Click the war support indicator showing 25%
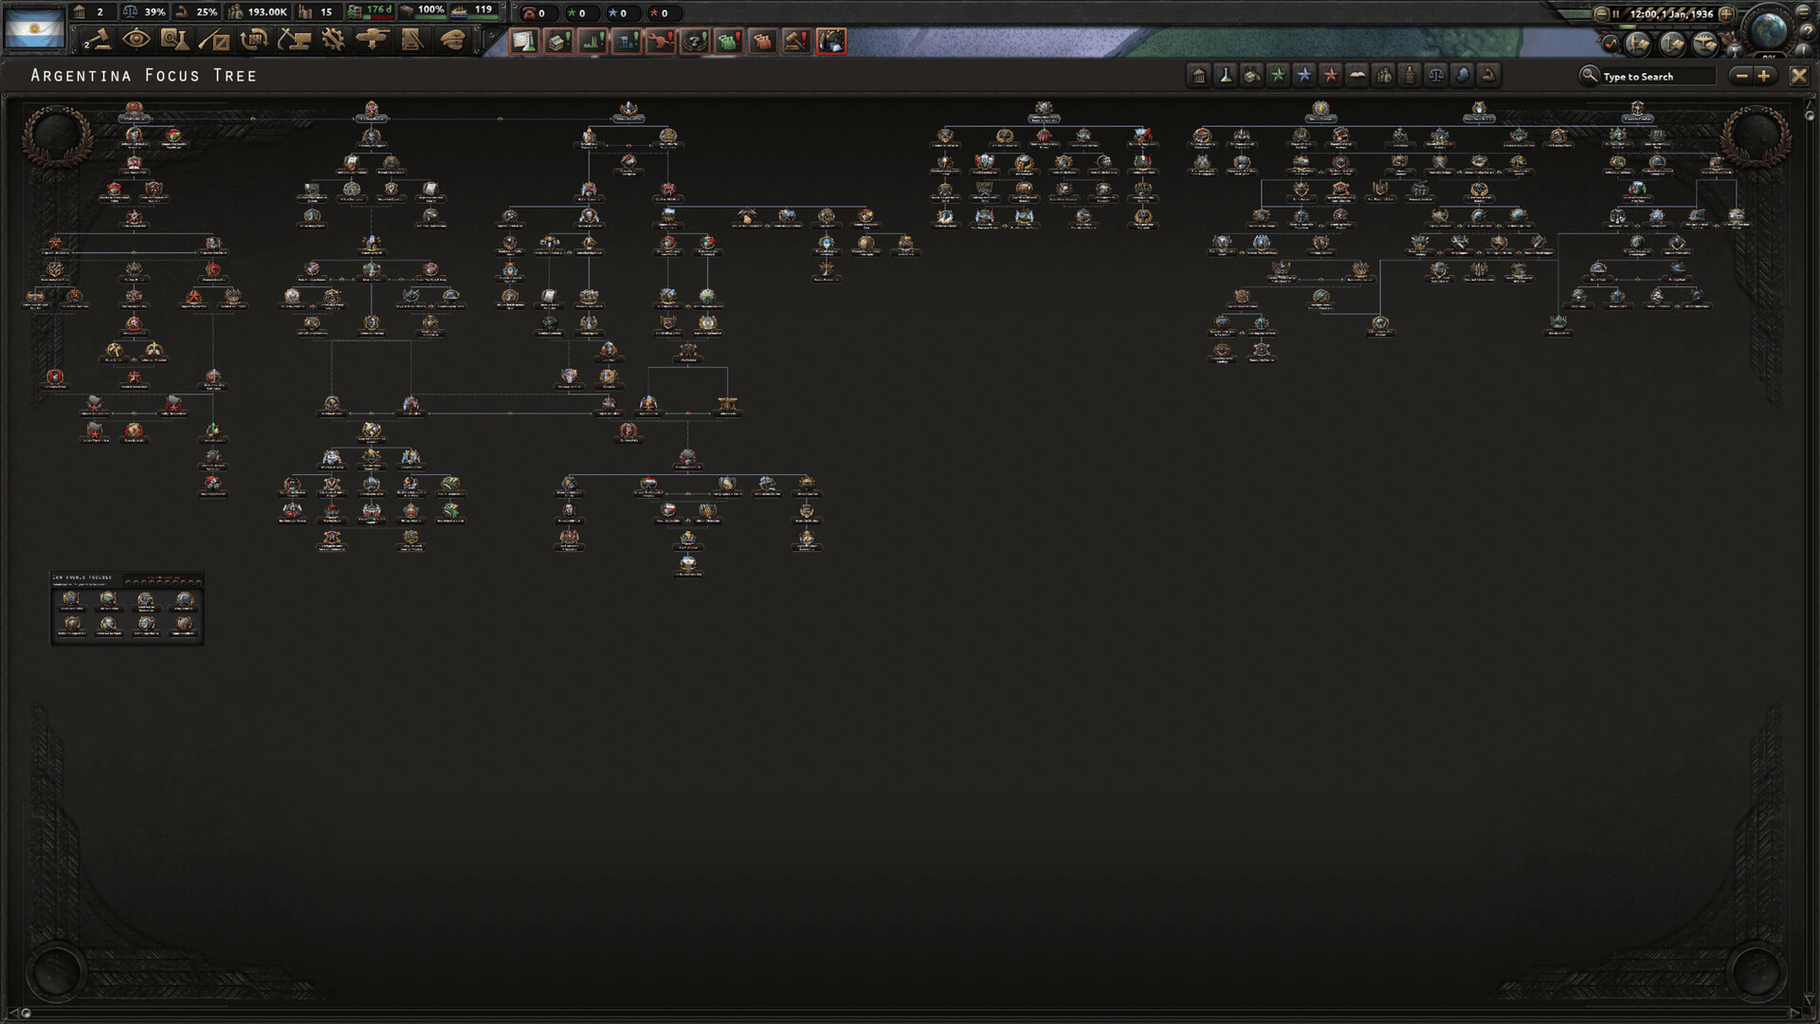This screenshot has width=1820, height=1024. click(x=196, y=12)
